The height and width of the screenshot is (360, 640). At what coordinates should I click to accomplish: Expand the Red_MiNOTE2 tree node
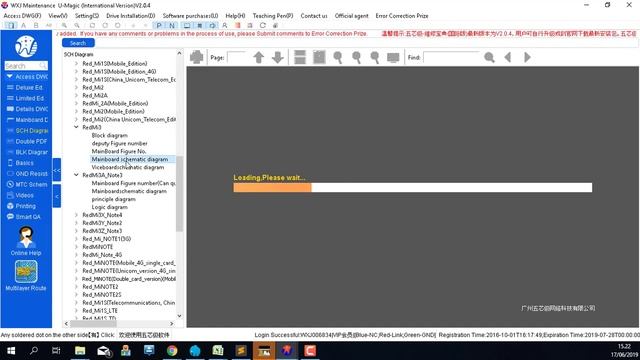click(76, 287)
